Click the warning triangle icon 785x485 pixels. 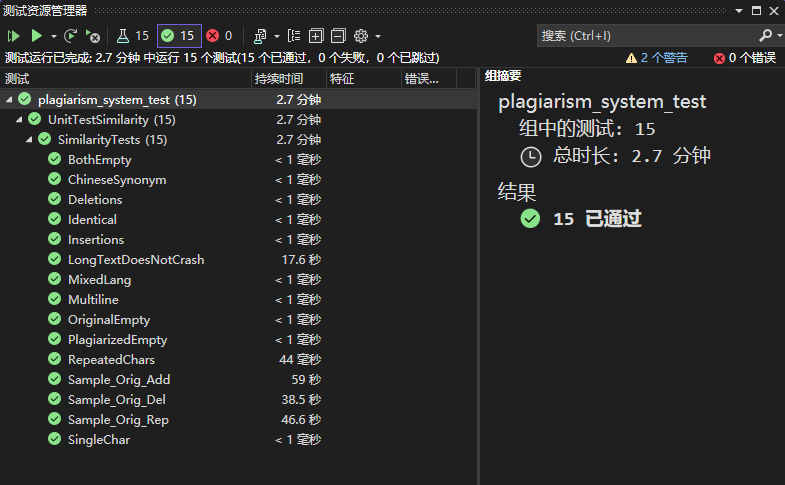tap(631, 59)
